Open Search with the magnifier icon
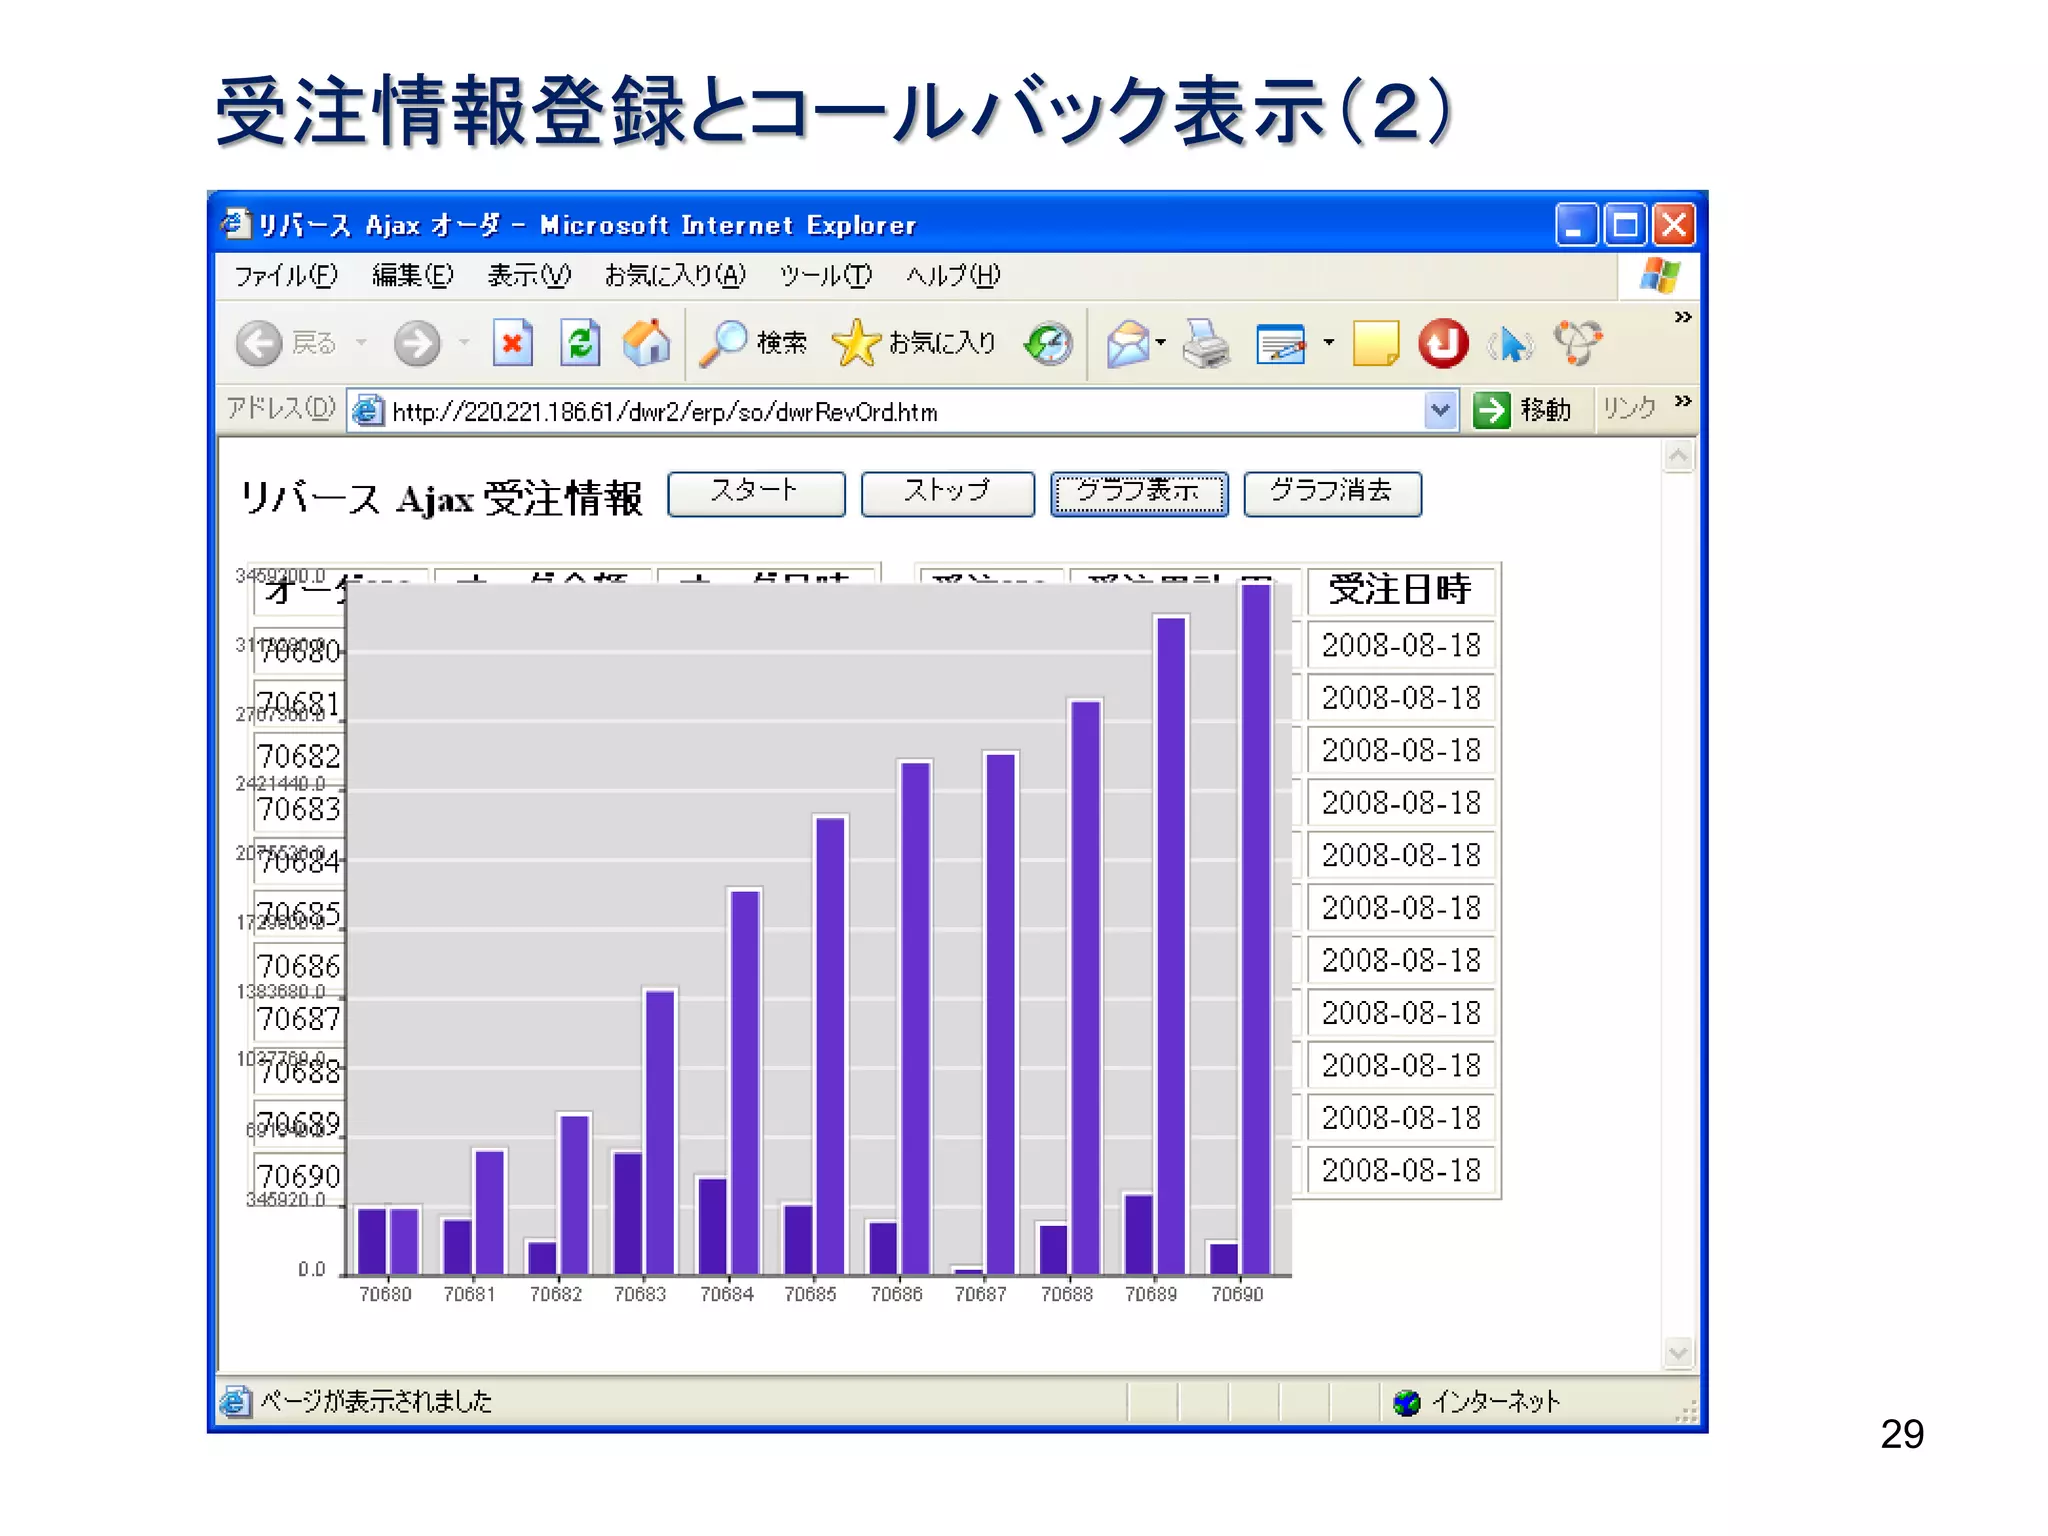Viewport: 2048px width, 1536px height. click(723, 343)
